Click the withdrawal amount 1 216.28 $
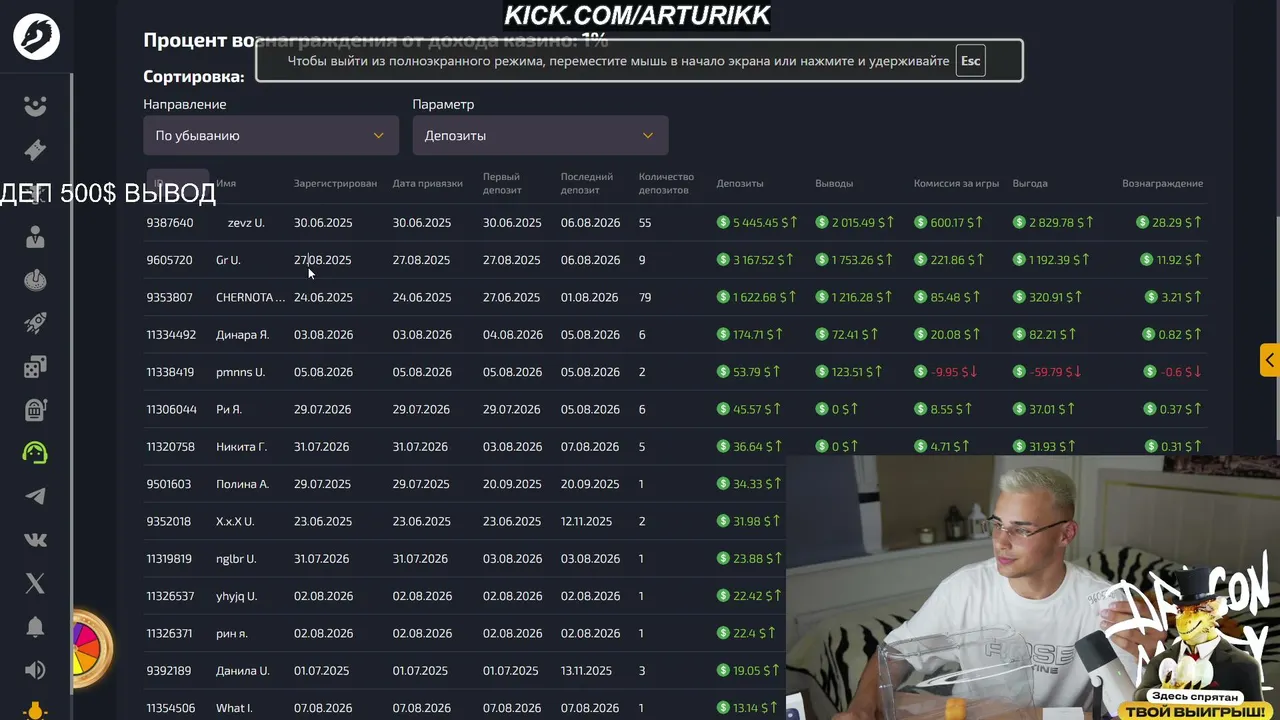The image size is (1280, 720). click(855, 298)
